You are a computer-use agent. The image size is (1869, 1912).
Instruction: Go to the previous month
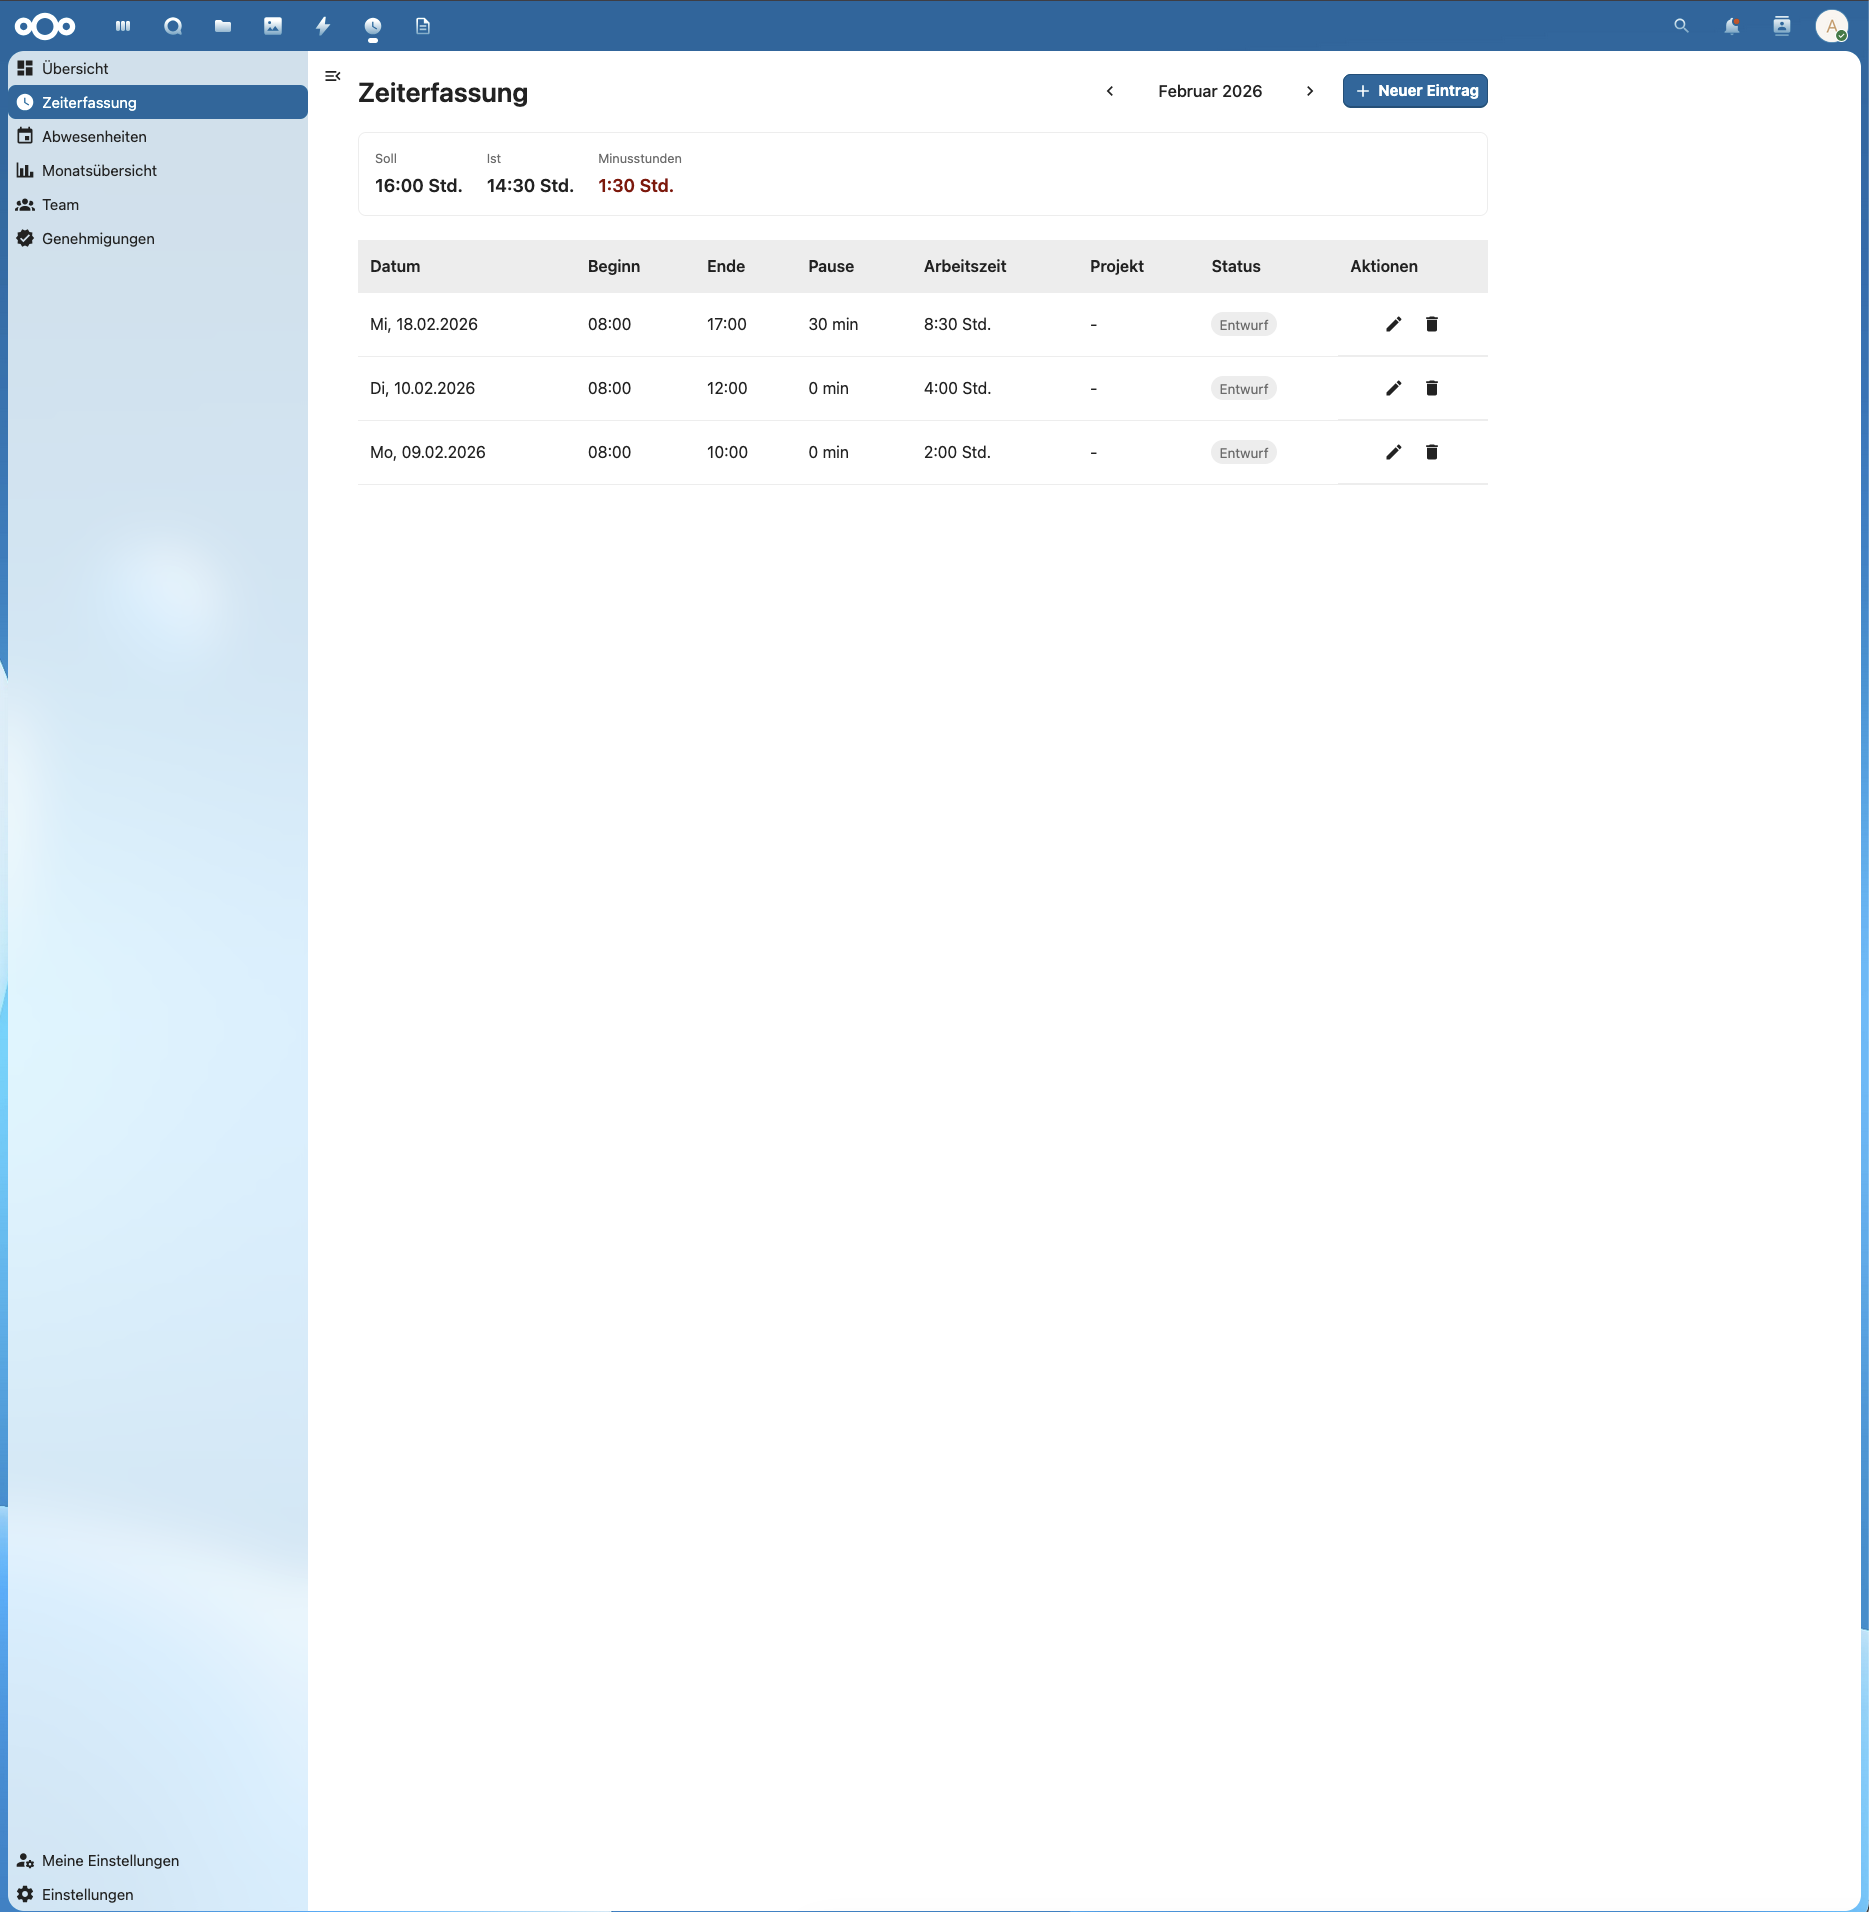click(x=1110, y=91)
